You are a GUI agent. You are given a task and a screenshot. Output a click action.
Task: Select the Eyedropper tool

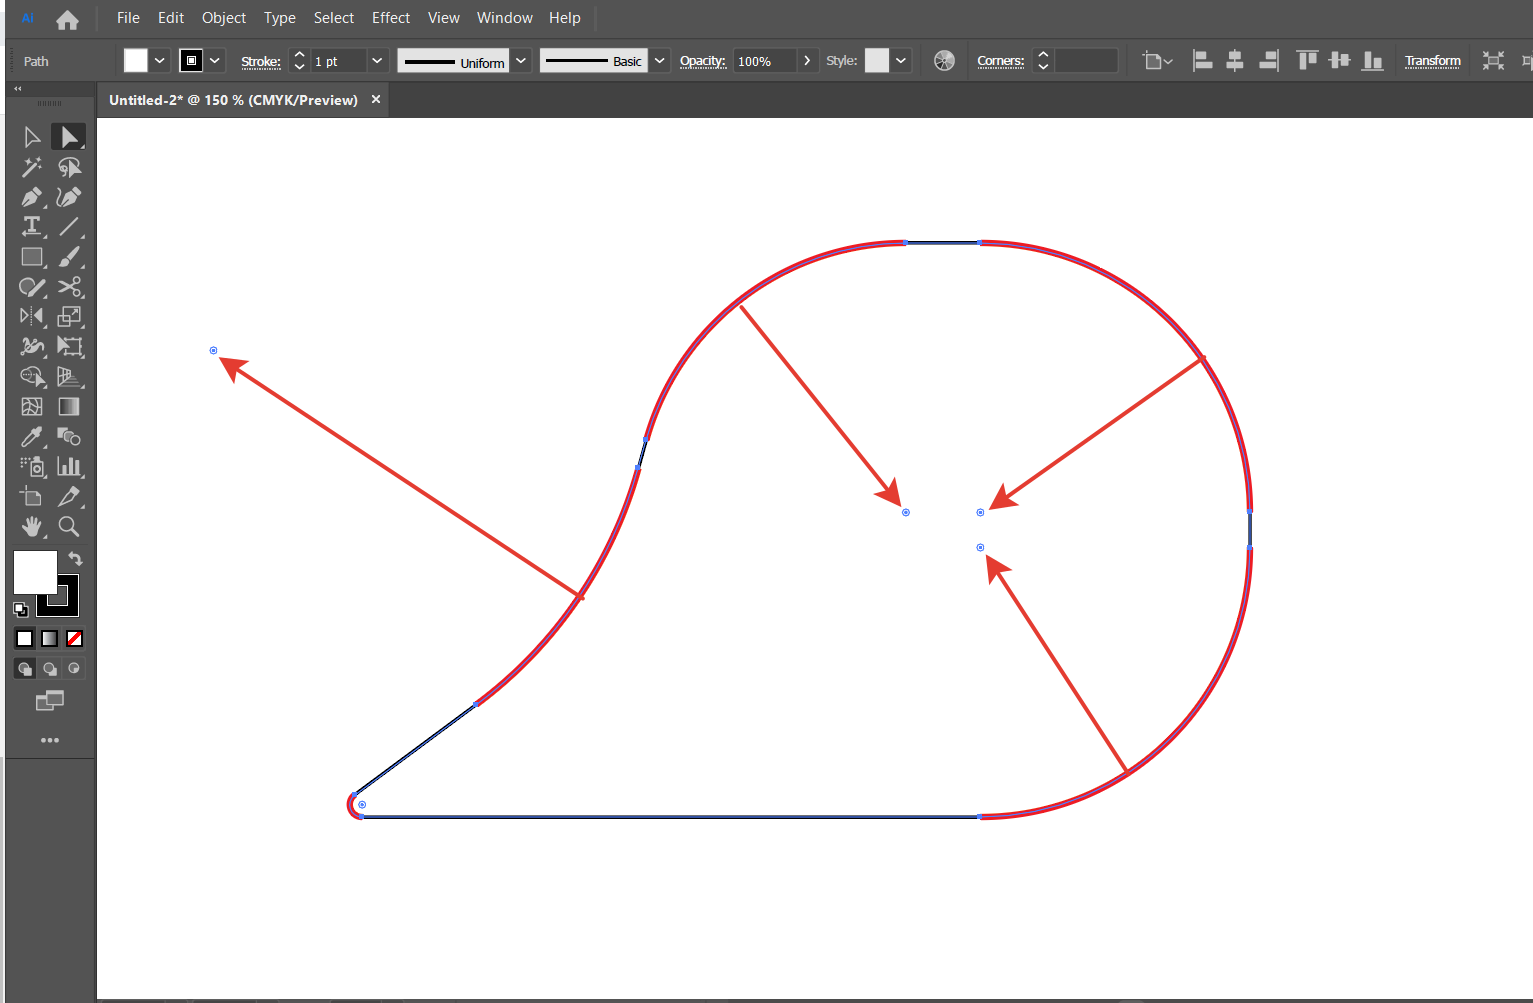[31, 437]
